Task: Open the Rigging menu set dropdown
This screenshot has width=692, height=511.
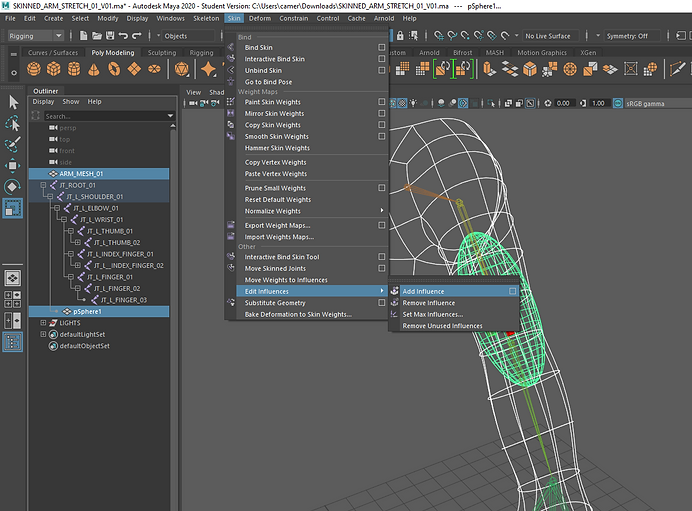Action: (x=35, y=36)
